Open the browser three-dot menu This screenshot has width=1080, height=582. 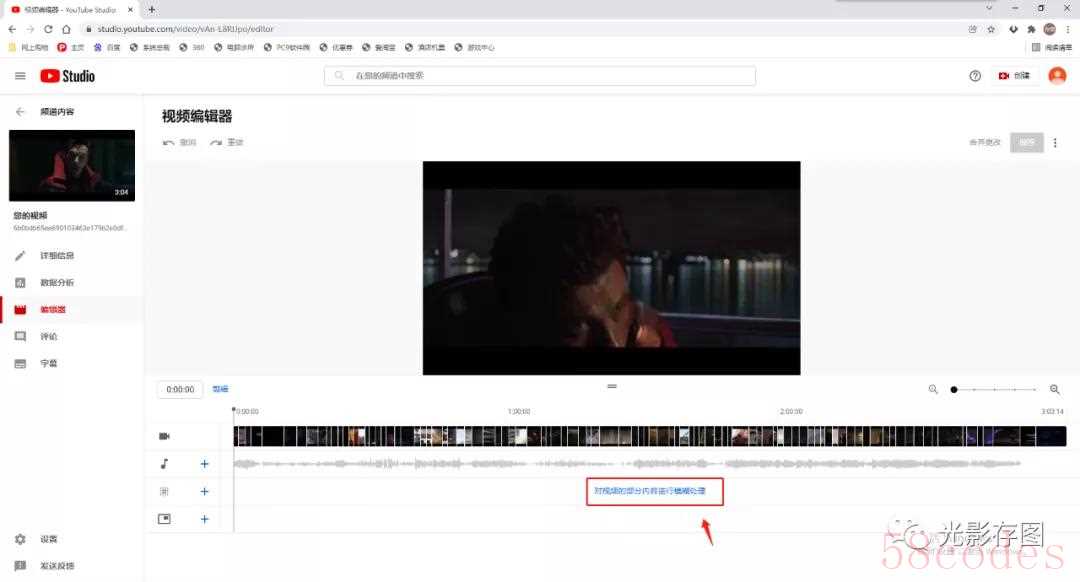coord(1068,29)
